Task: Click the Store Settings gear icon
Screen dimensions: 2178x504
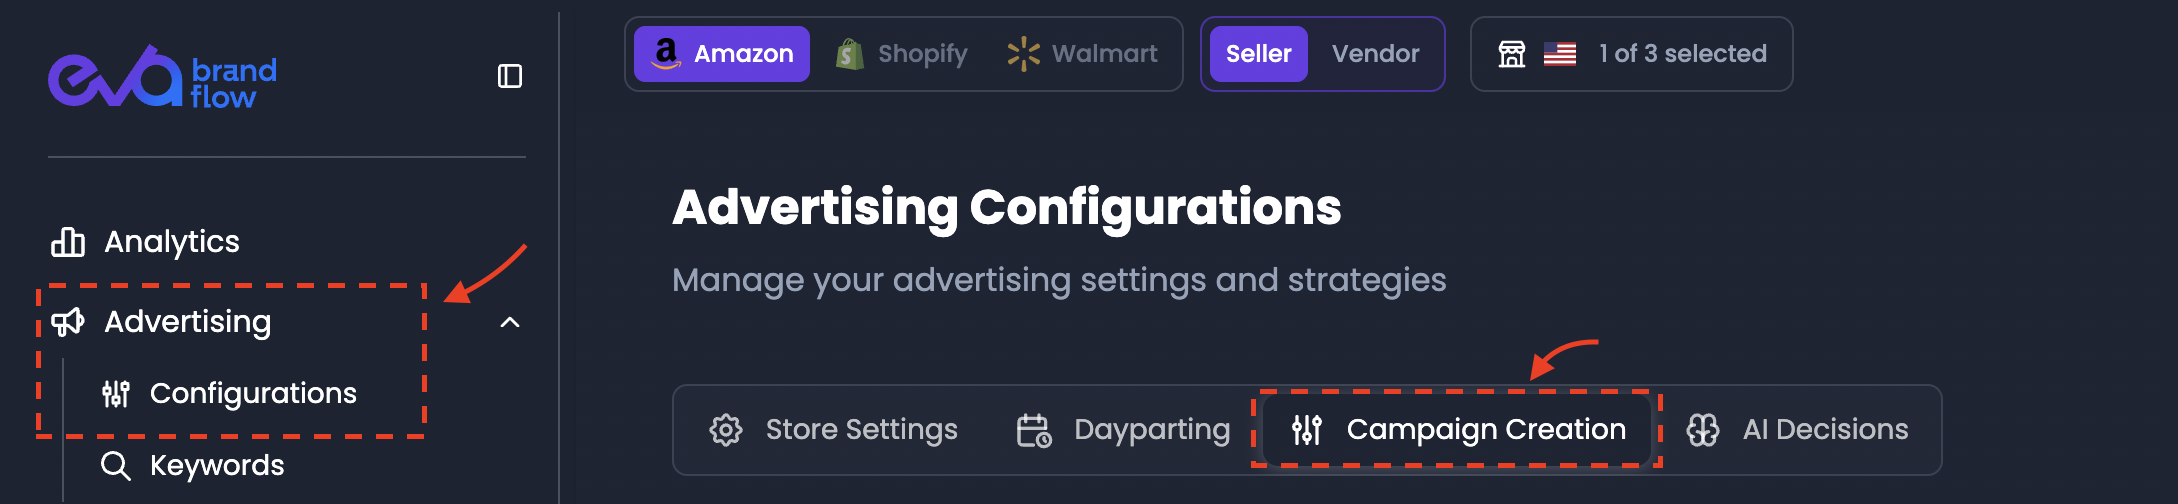Action: 726,430
